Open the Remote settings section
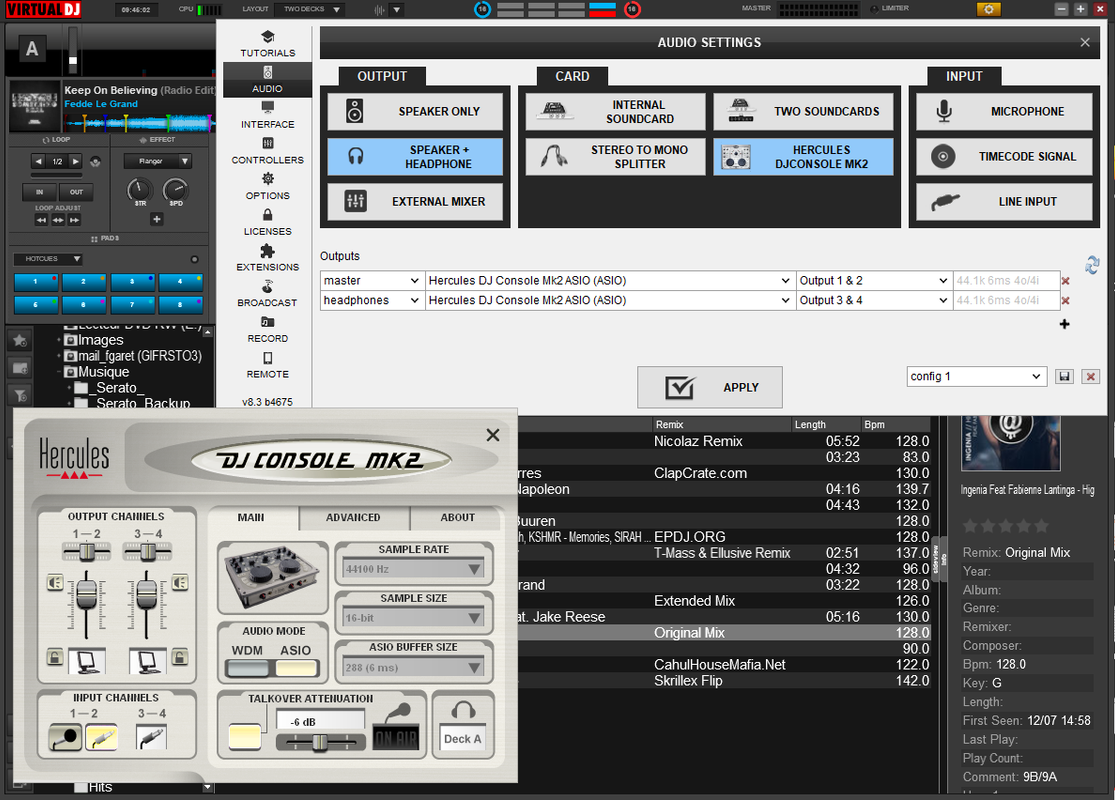This screenshot has width=1115, height=800. point(267,366)
